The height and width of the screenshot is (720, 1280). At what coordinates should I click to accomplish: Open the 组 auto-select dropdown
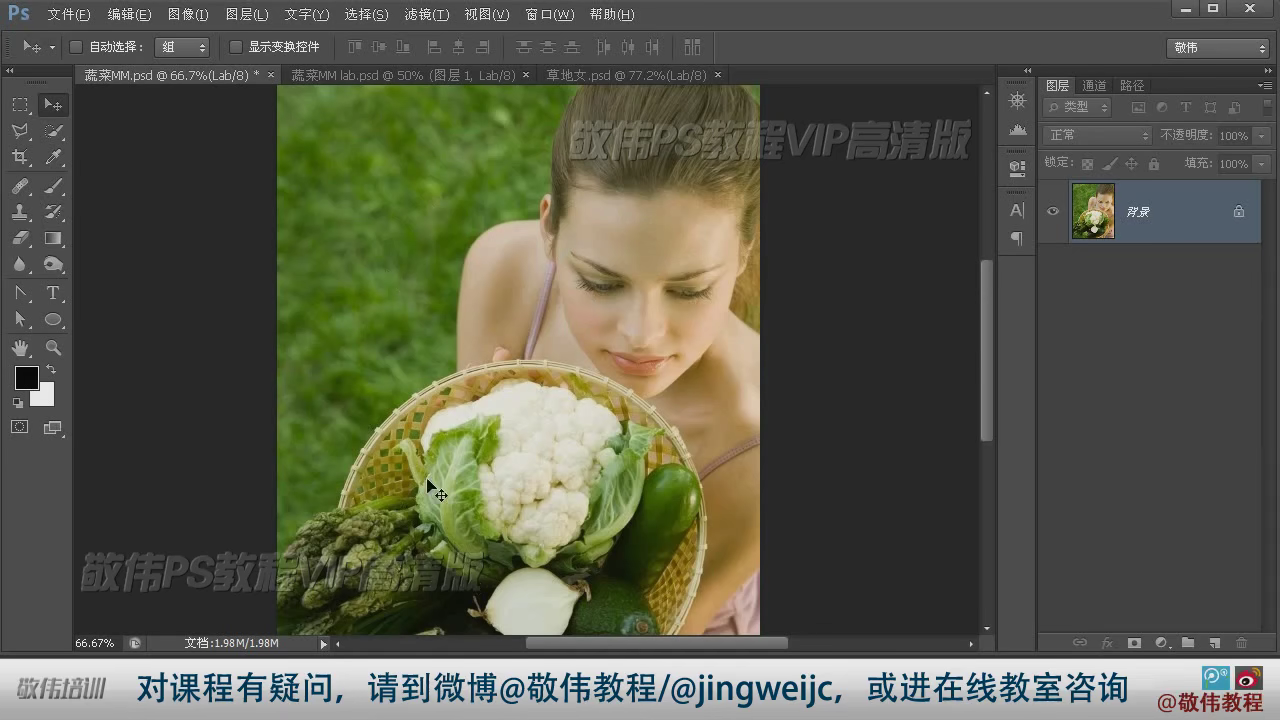[182, 47]
